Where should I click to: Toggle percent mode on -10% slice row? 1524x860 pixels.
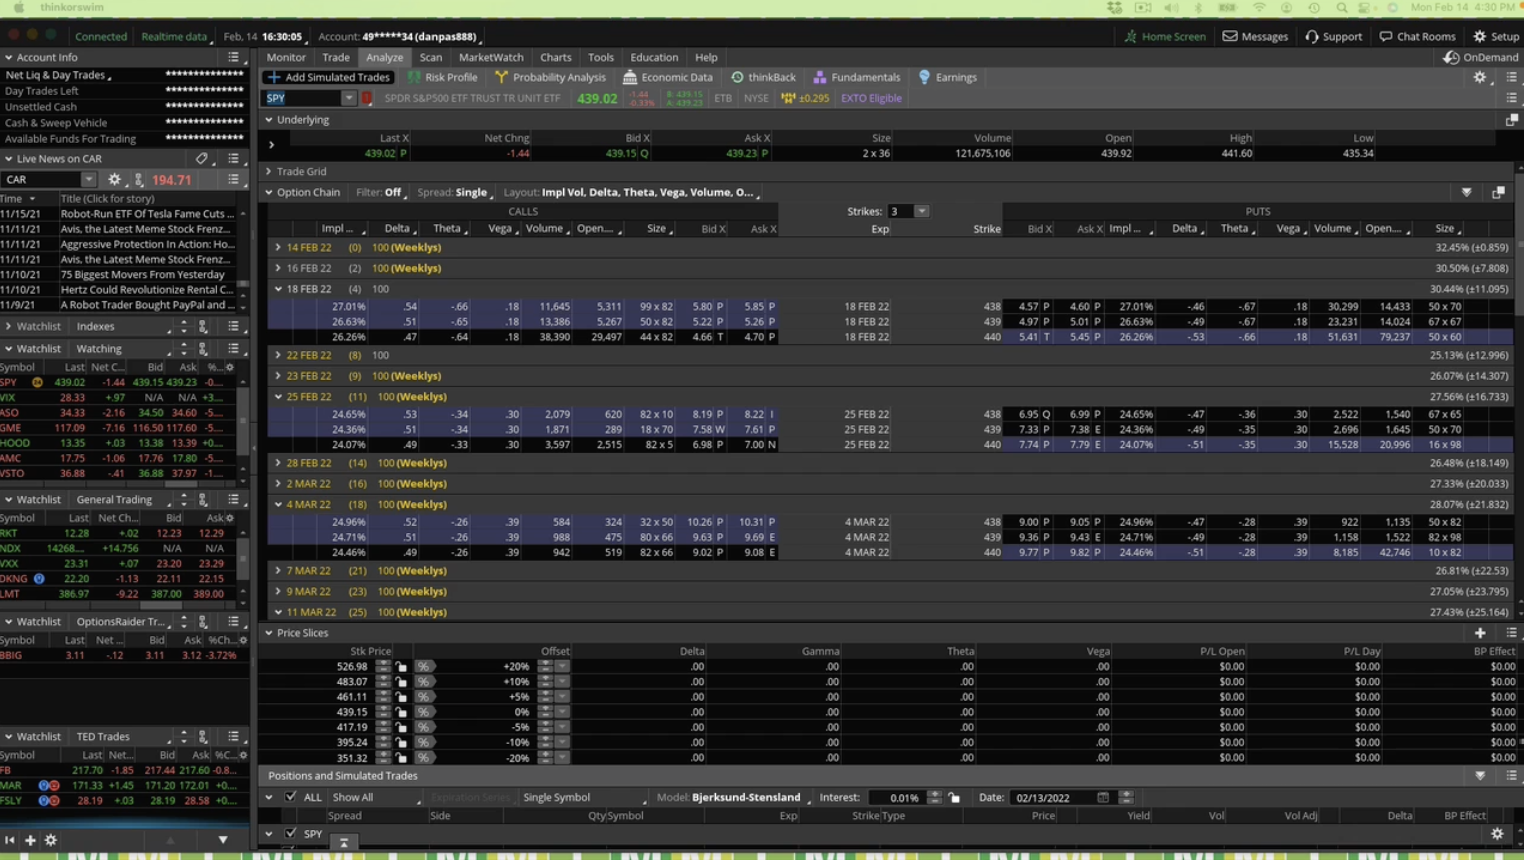click(x=424, y=742)
